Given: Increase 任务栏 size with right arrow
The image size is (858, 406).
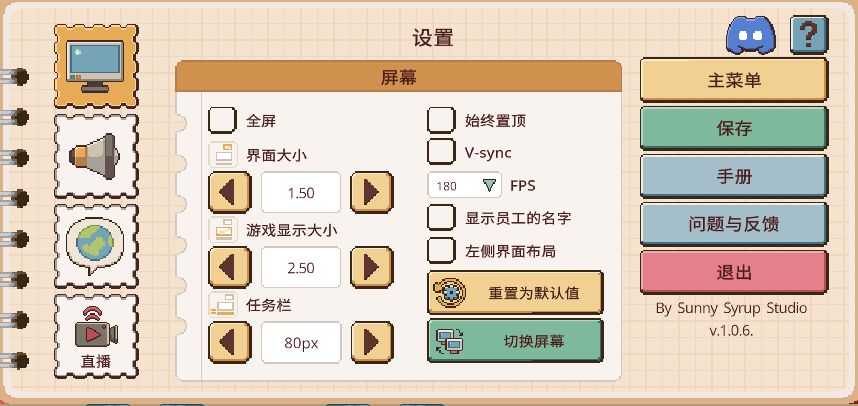Looking at the screenshot, I should tap(371, 342).
